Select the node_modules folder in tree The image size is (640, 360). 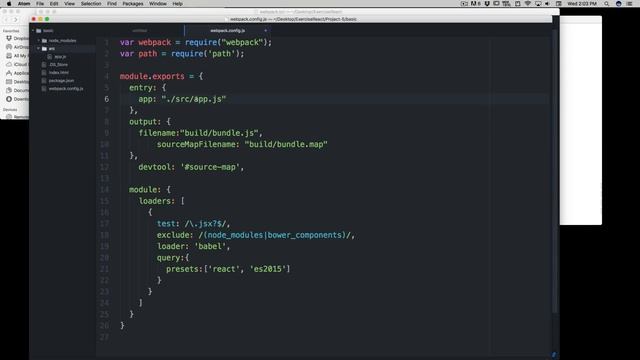(62, 40)
